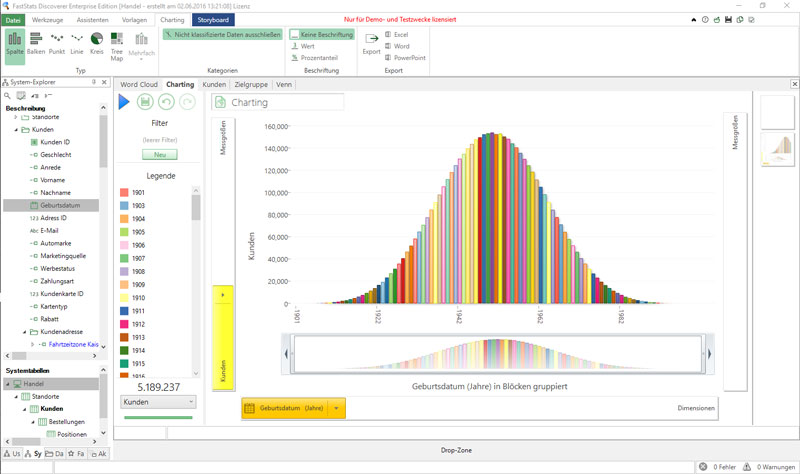Redo the action in Charting panel
The width and height of the screenshot is (800, 474).
click(187, 102)
